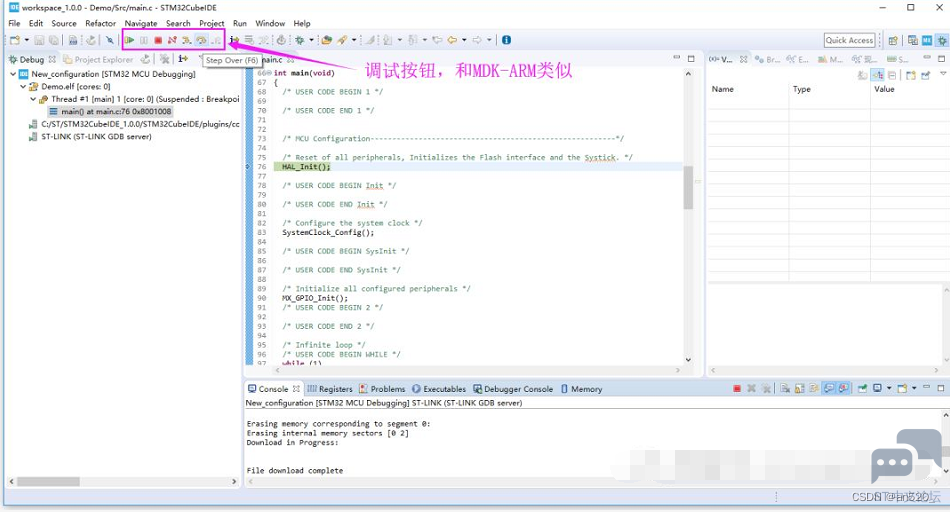The width and height of the screenshot is (950, 512).
Task: Select main() at main.c:76 stack frame
Action: click(110, 111)
